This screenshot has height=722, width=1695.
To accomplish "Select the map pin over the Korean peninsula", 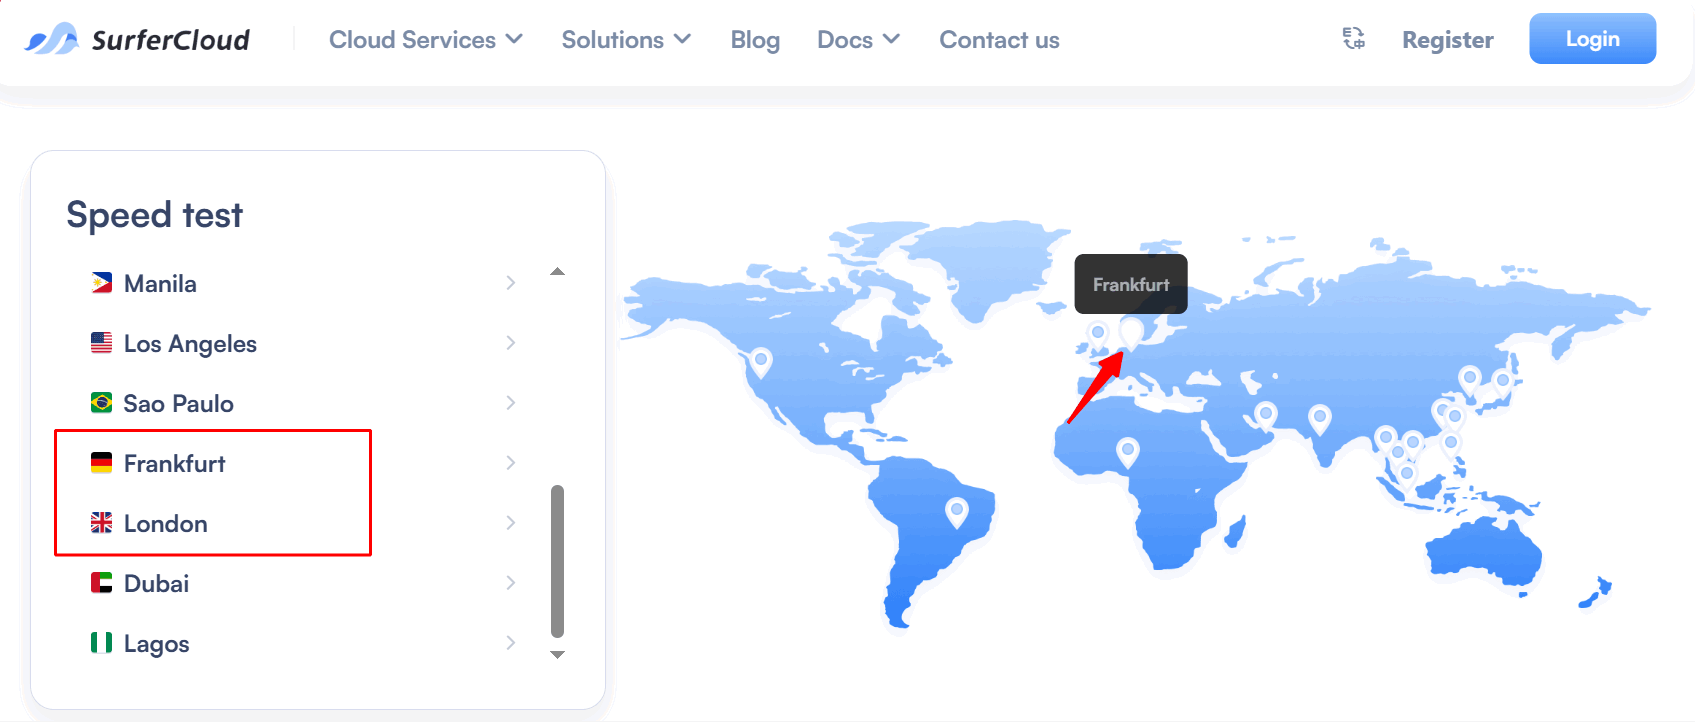I will click(x=1469, y=380).
